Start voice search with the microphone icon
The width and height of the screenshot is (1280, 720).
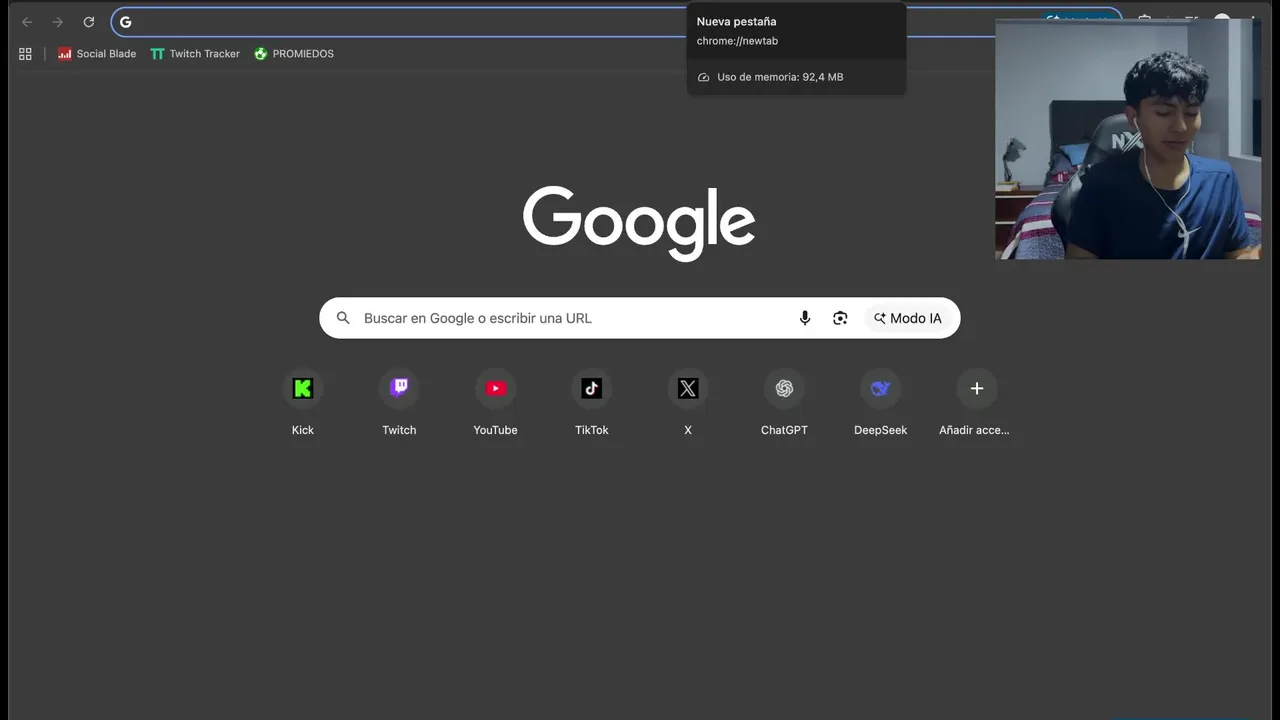click(805, 318)
